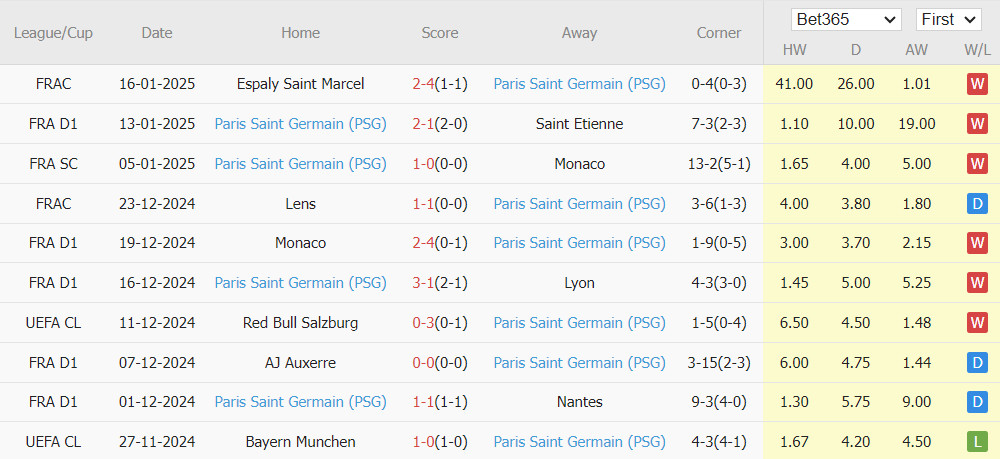Open the Bet365 bookmaker dropdown
Image resolution: width=1000 pixels, height=459 pixels.
click(846, 20)
